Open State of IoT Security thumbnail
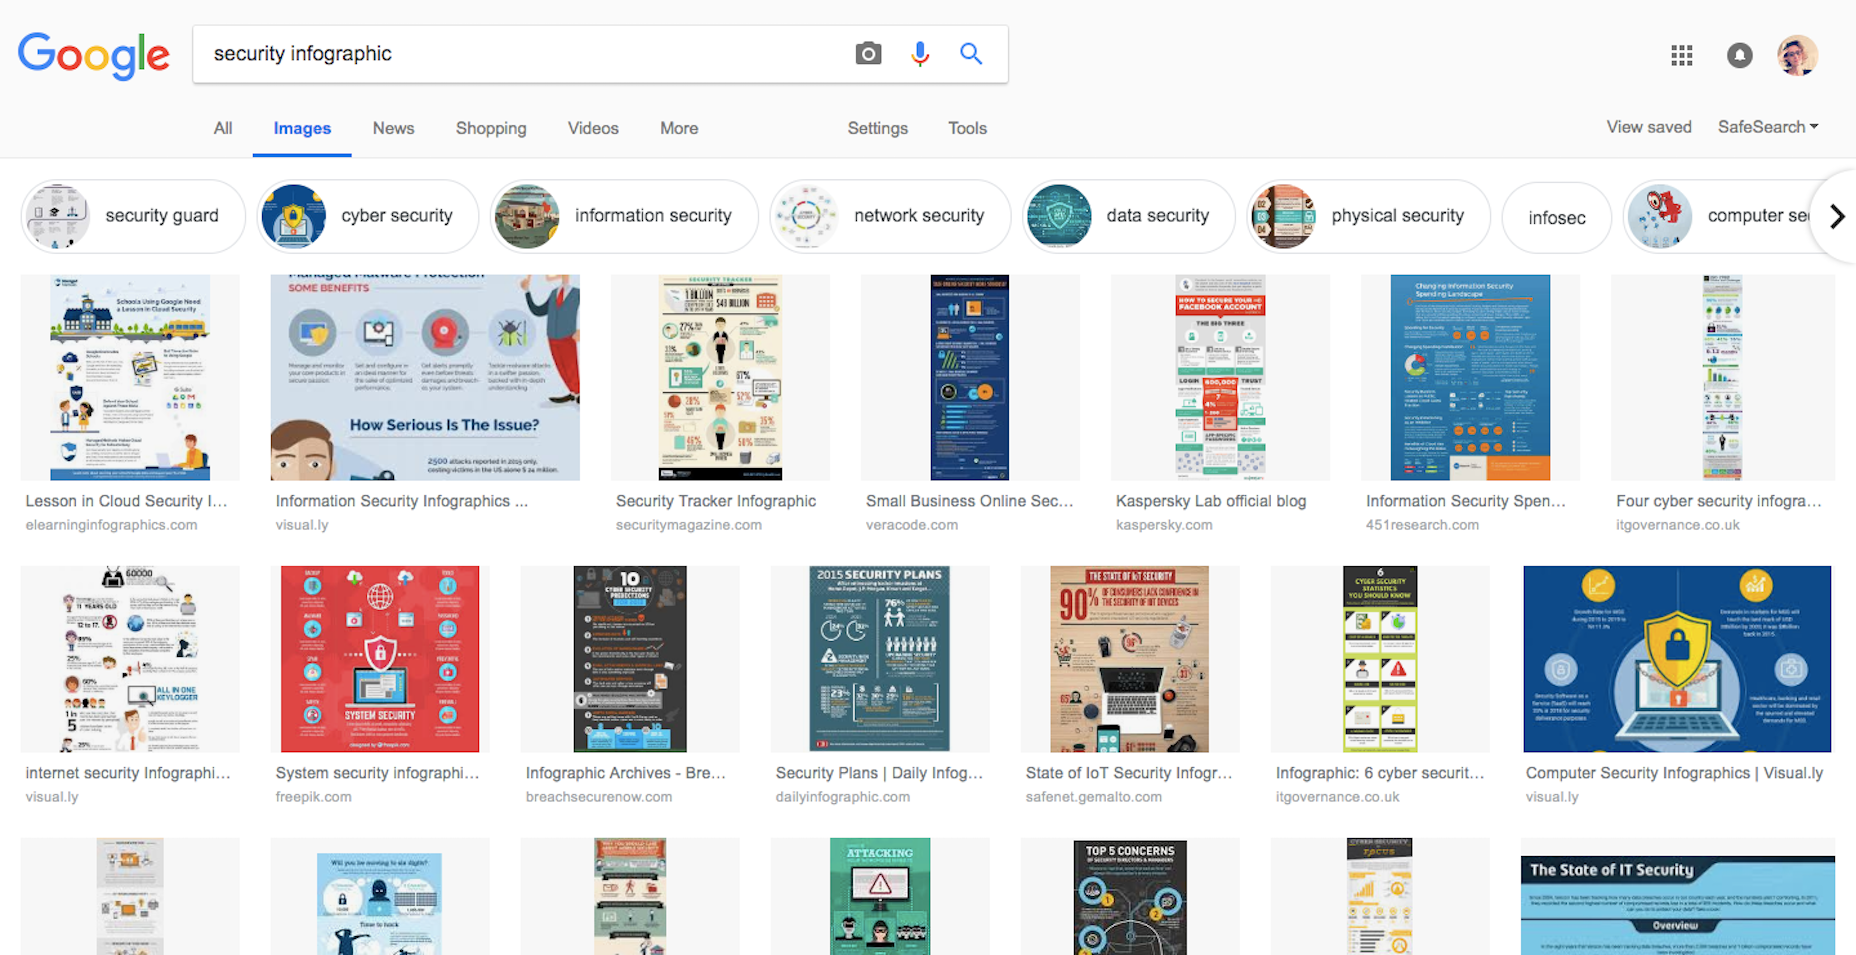The image size is (1856, 955). tap(1130, 659)
